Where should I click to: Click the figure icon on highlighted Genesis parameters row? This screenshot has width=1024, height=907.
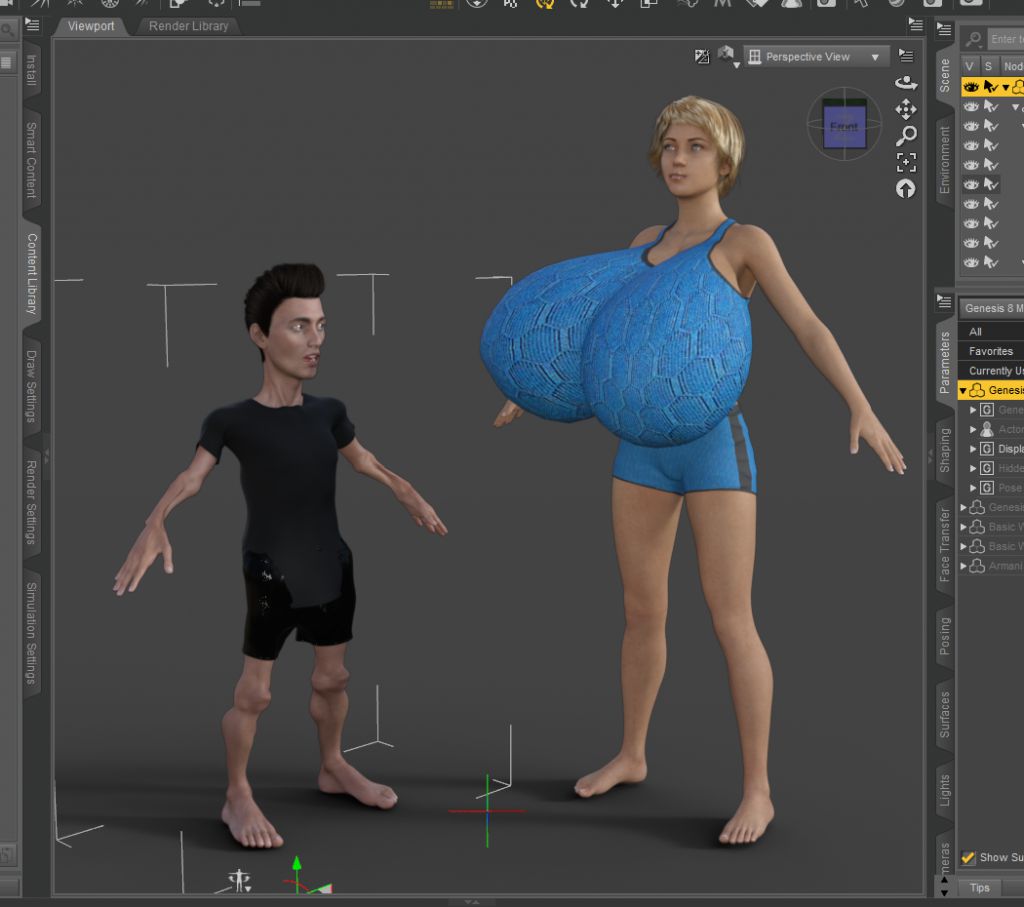977,390
